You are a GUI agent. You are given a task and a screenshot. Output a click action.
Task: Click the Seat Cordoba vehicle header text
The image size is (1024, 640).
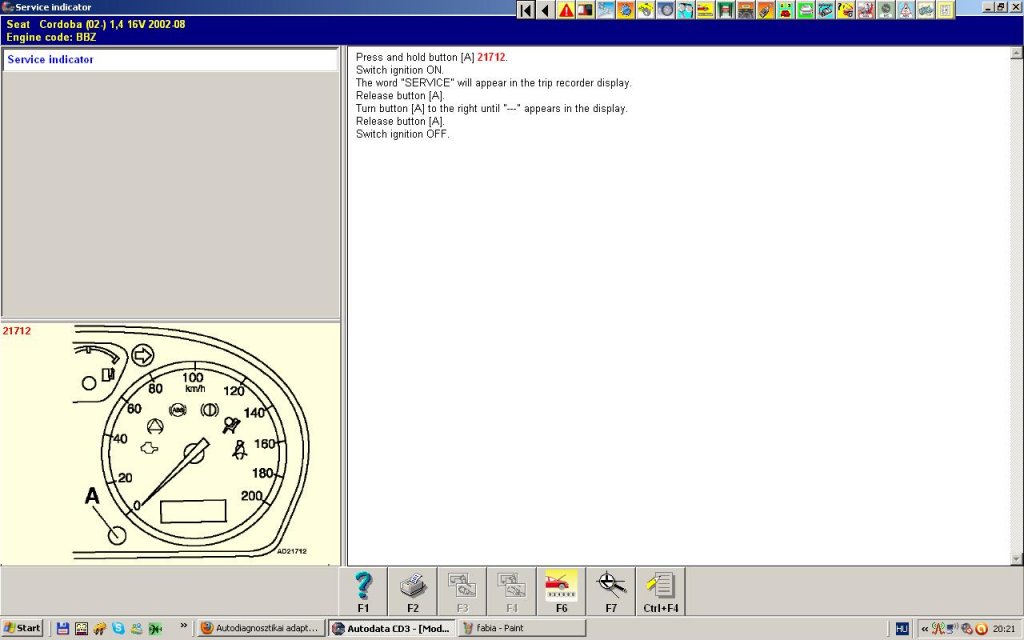[96, 24]
